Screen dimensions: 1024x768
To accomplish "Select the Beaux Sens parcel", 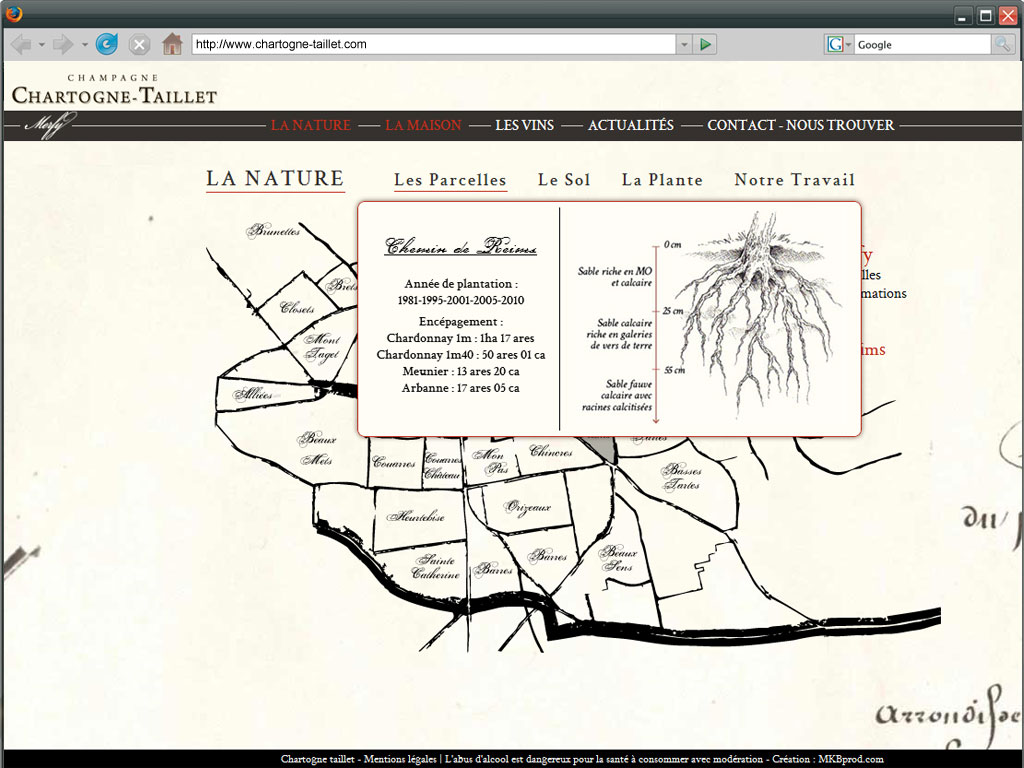I will point(618,559).
